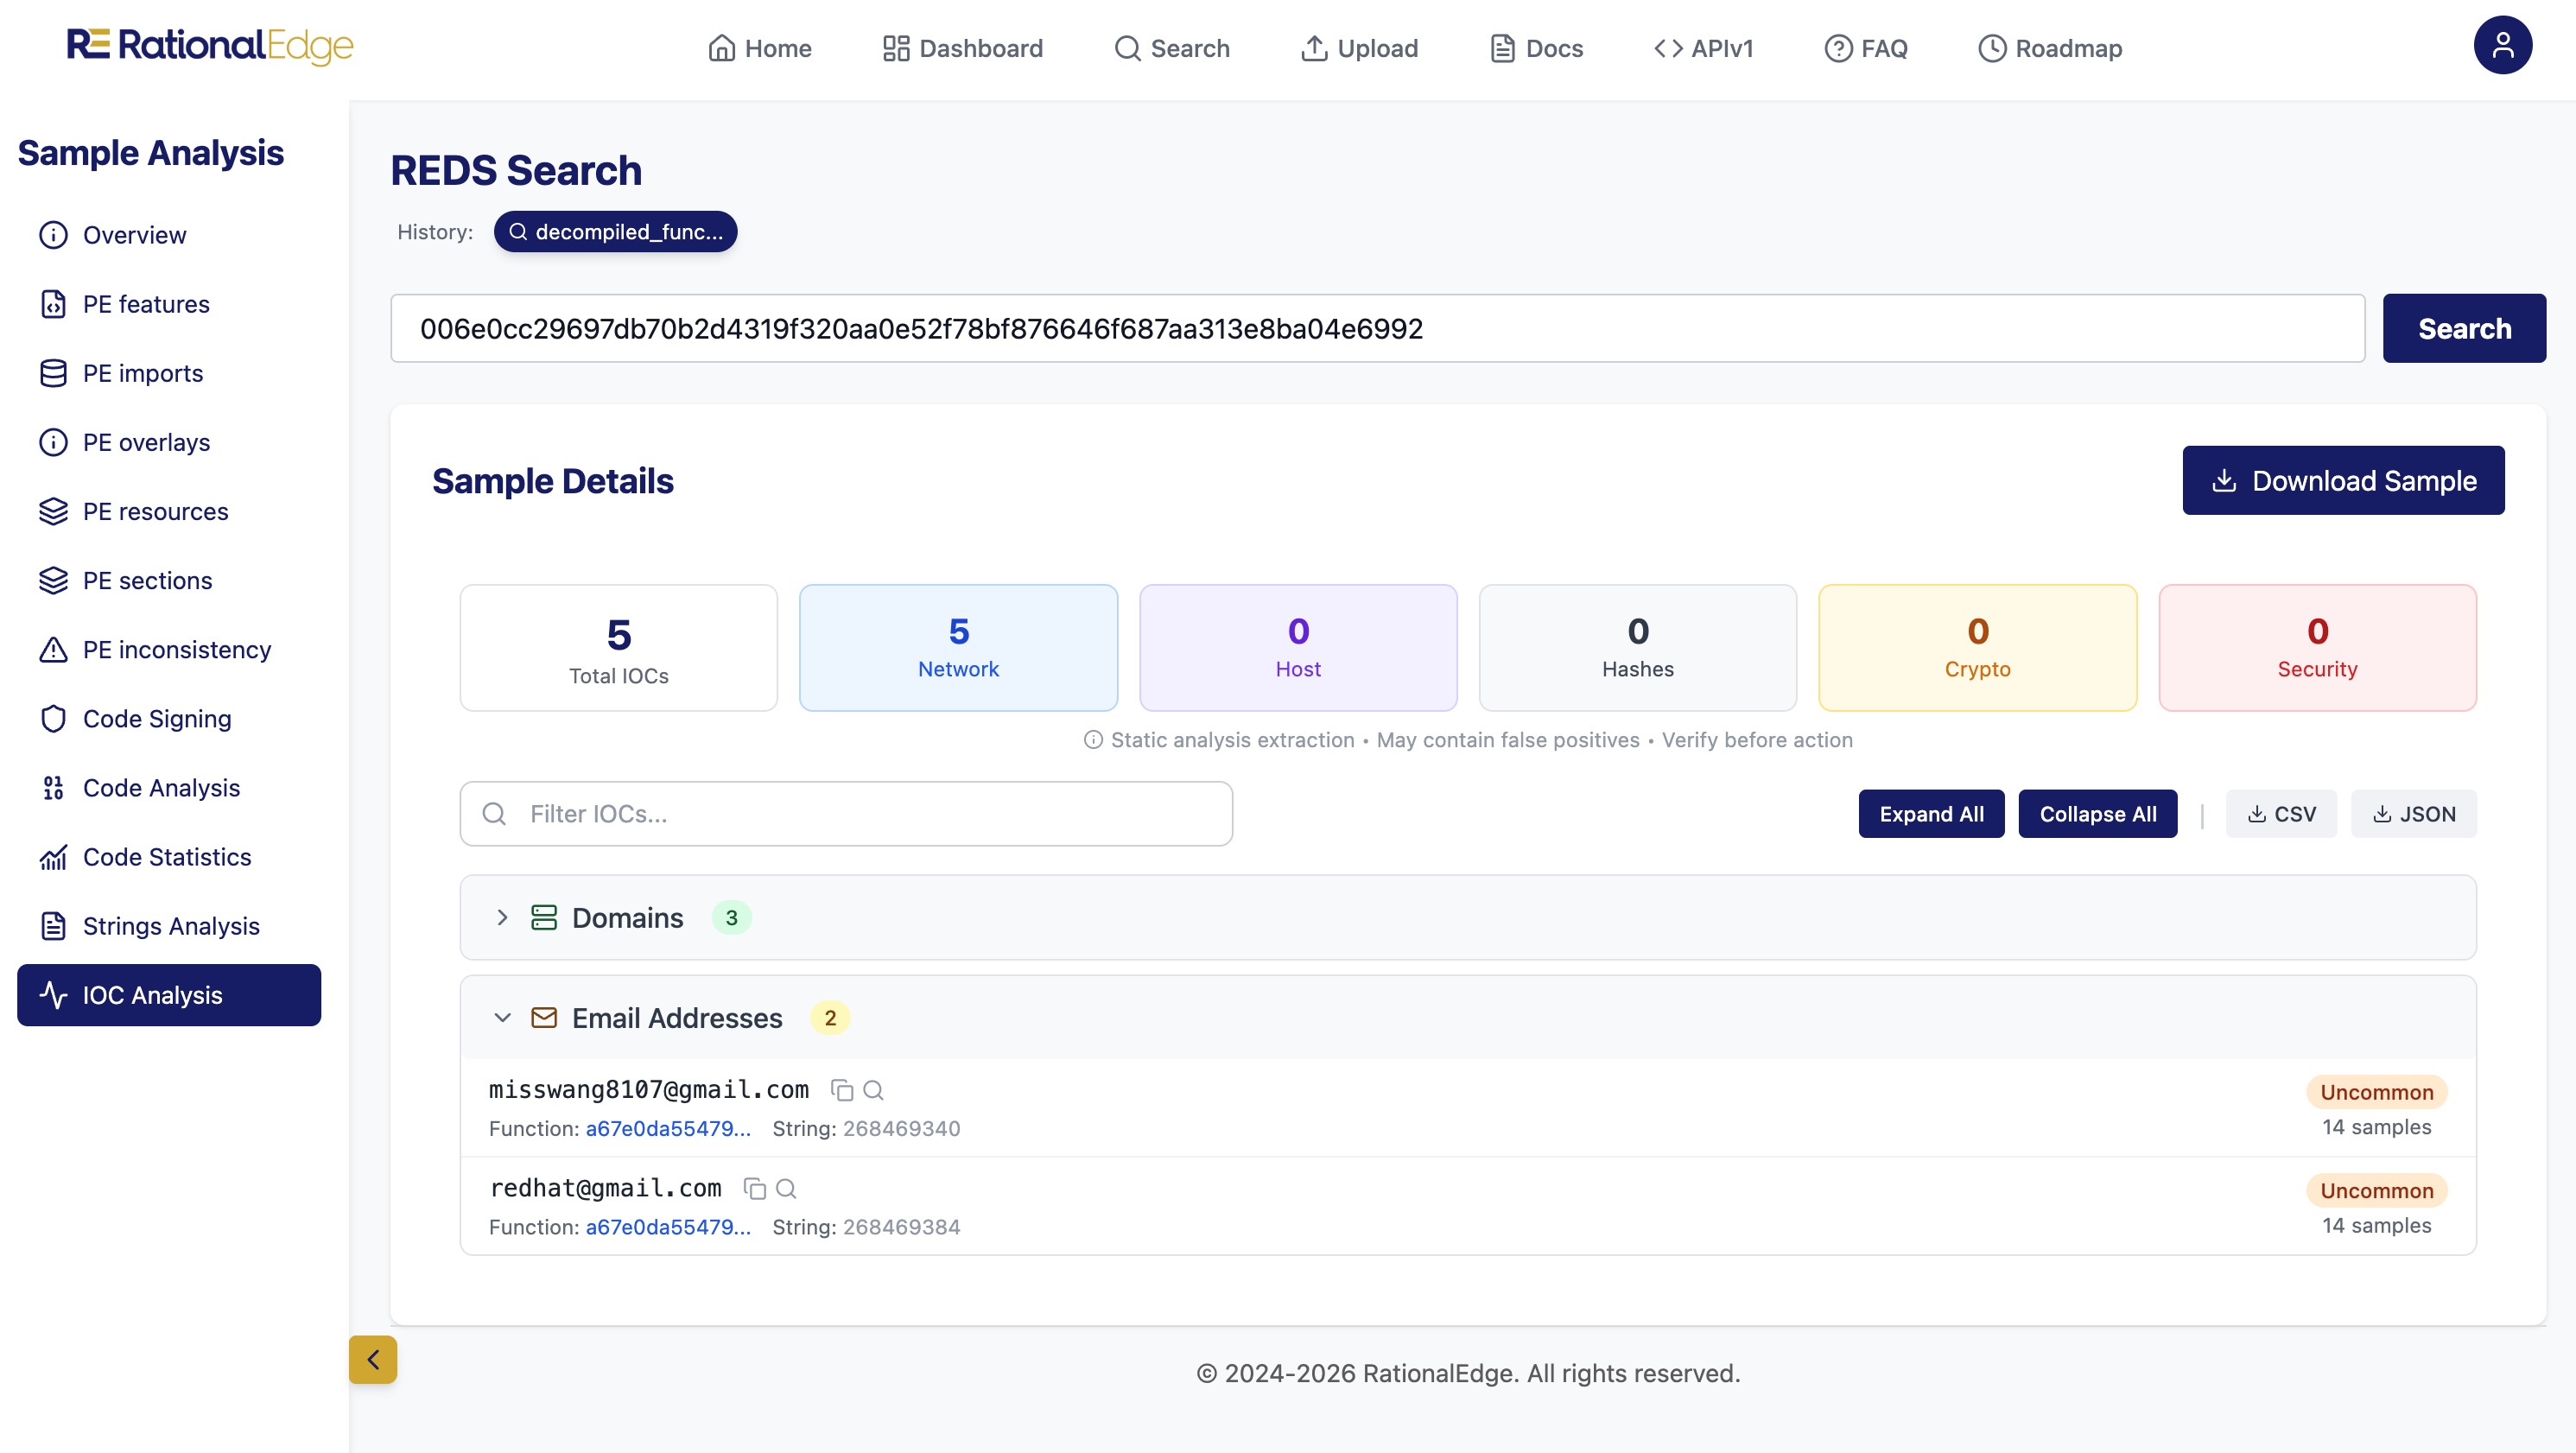The width and height of the screenshot is (2576, 1453).
Task: Go to PE imports in sidebar
Action: pyautogui.click(x=142, y=373)
